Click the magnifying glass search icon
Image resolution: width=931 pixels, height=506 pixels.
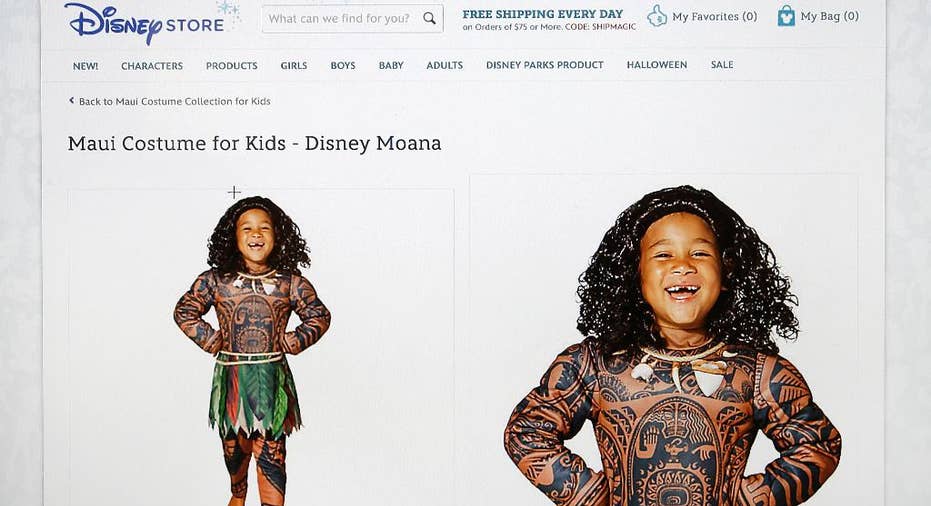tap(429, 18)
